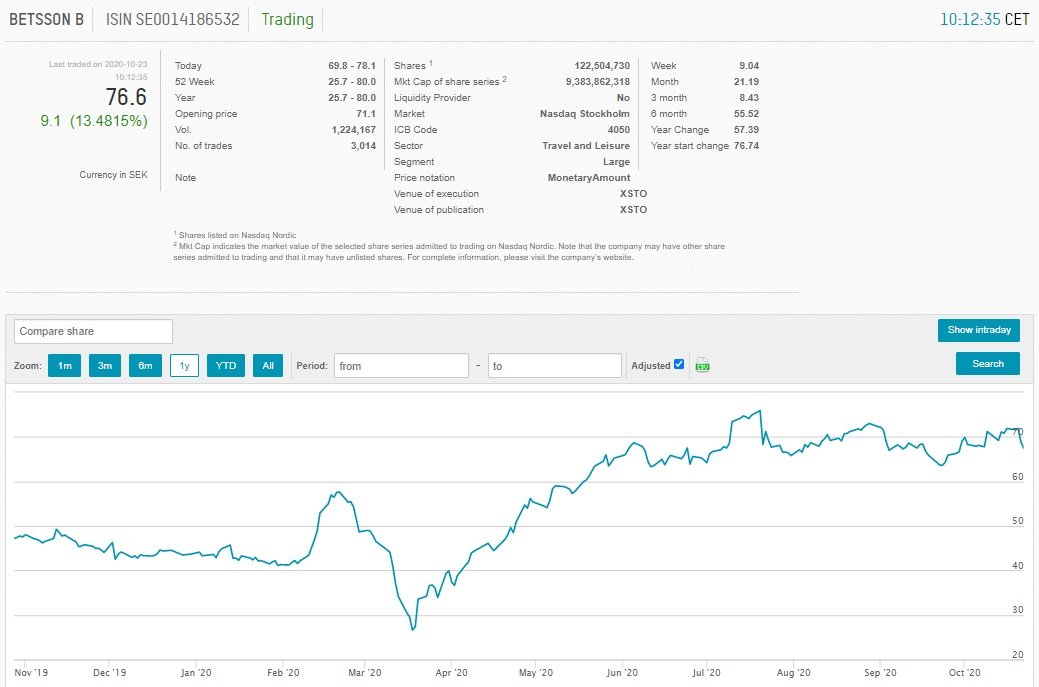Select the 1y zoom range
This screenshot has height=687, width=1039.
(x=185, y=366)
